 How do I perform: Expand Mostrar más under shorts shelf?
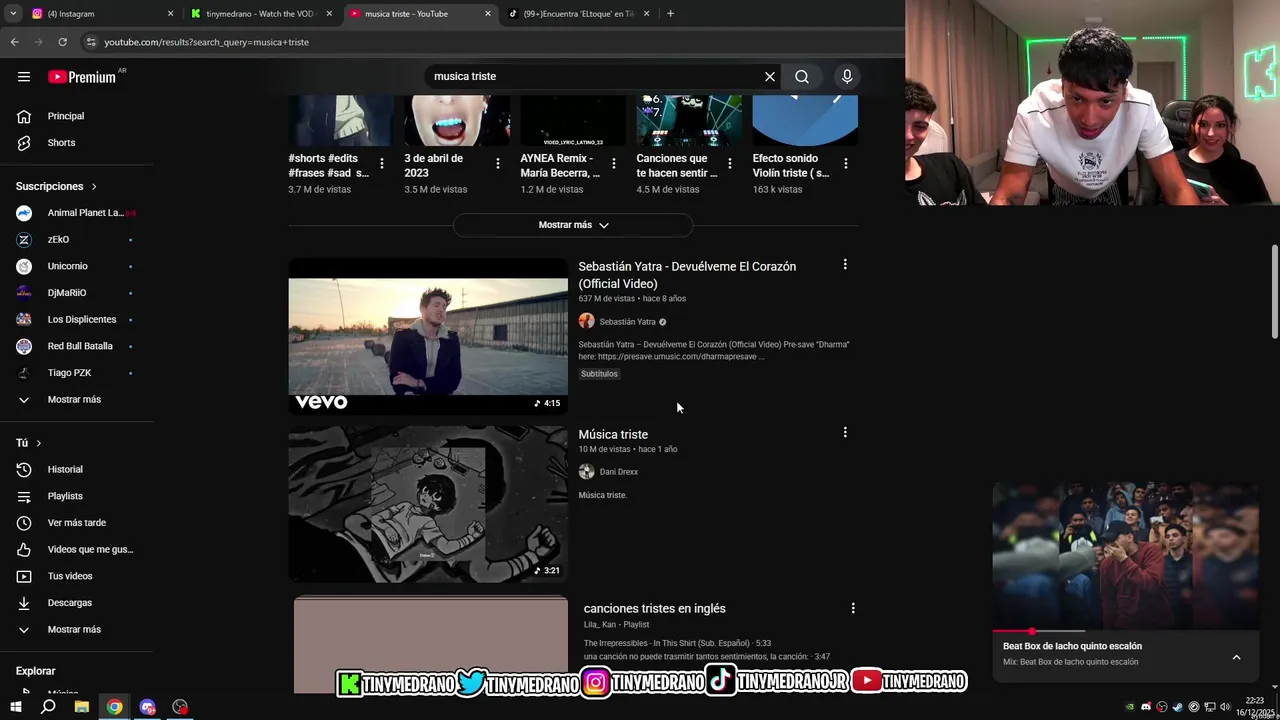(573, 225)
